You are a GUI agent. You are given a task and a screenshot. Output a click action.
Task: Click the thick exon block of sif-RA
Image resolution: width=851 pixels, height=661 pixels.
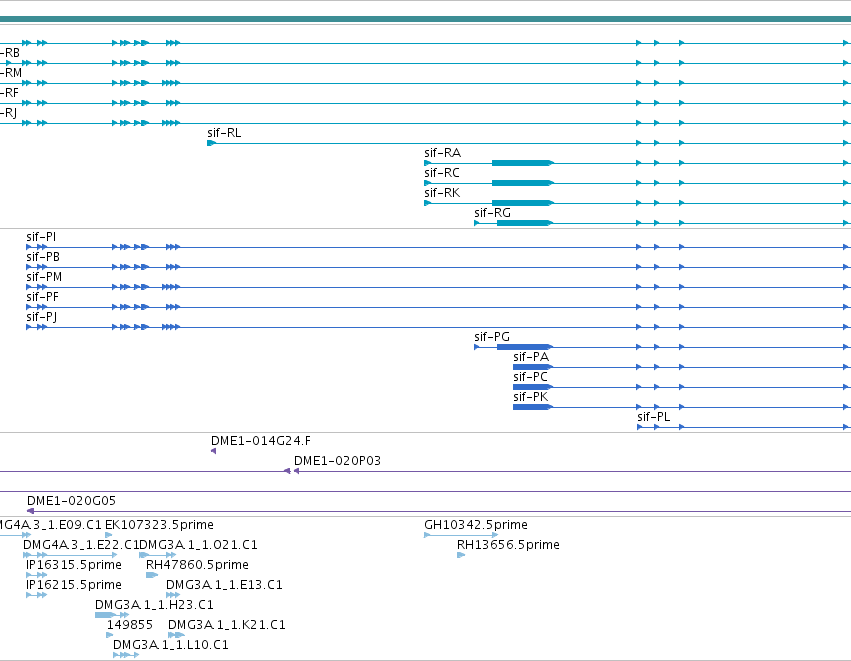pos(522,163)
